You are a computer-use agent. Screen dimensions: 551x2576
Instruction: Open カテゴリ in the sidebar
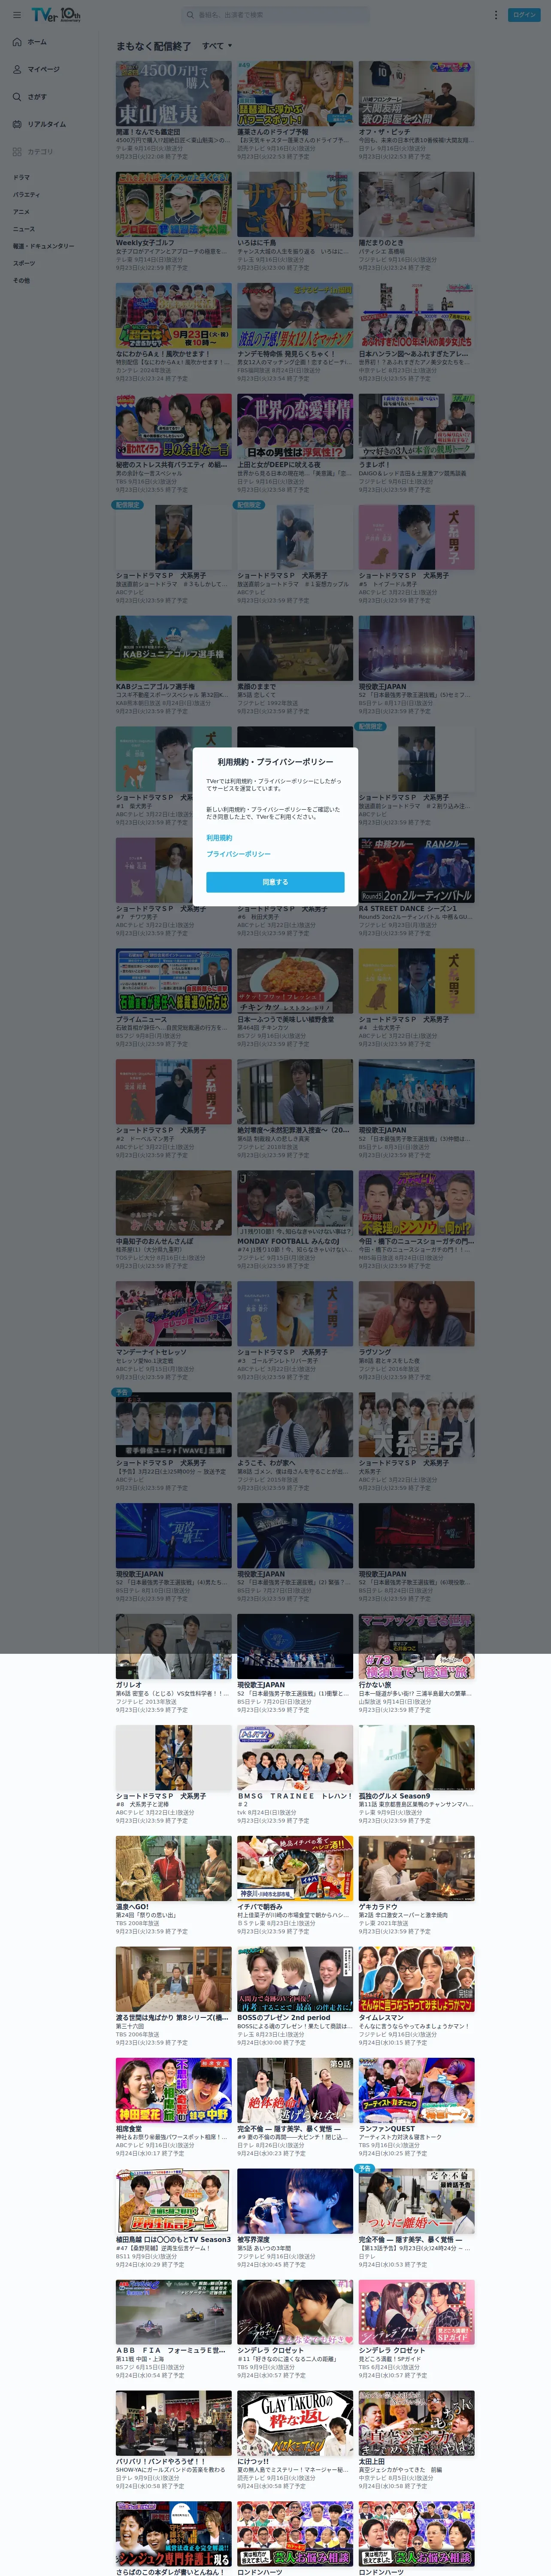tap(40, 152)
